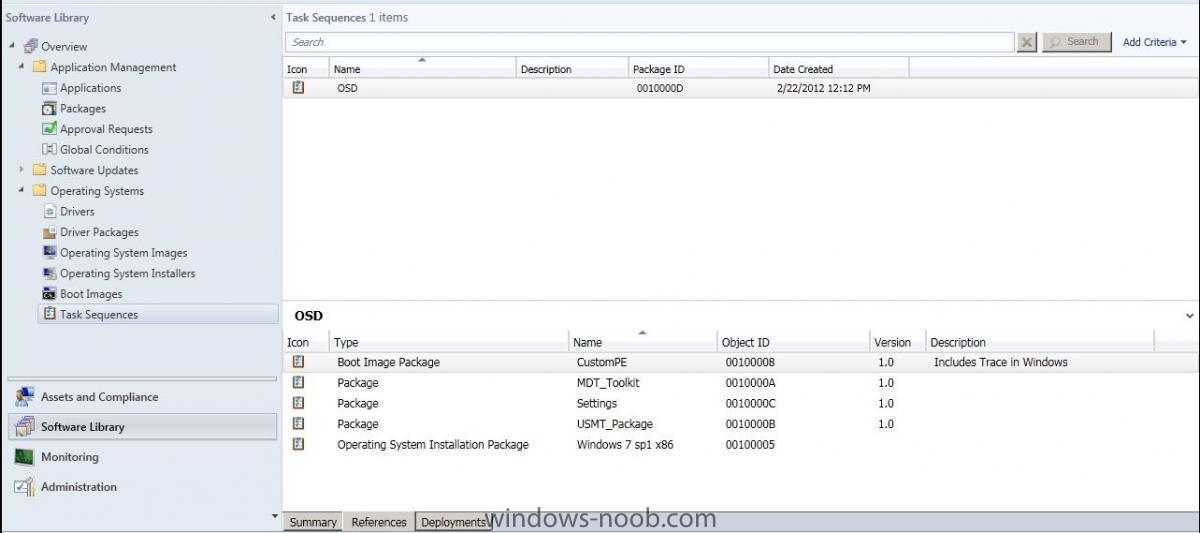The height and width of the screenshot is (533, 1200).
Task: Click the Assets and Compliance workspace icon
Action: click(x=24, y=396)
